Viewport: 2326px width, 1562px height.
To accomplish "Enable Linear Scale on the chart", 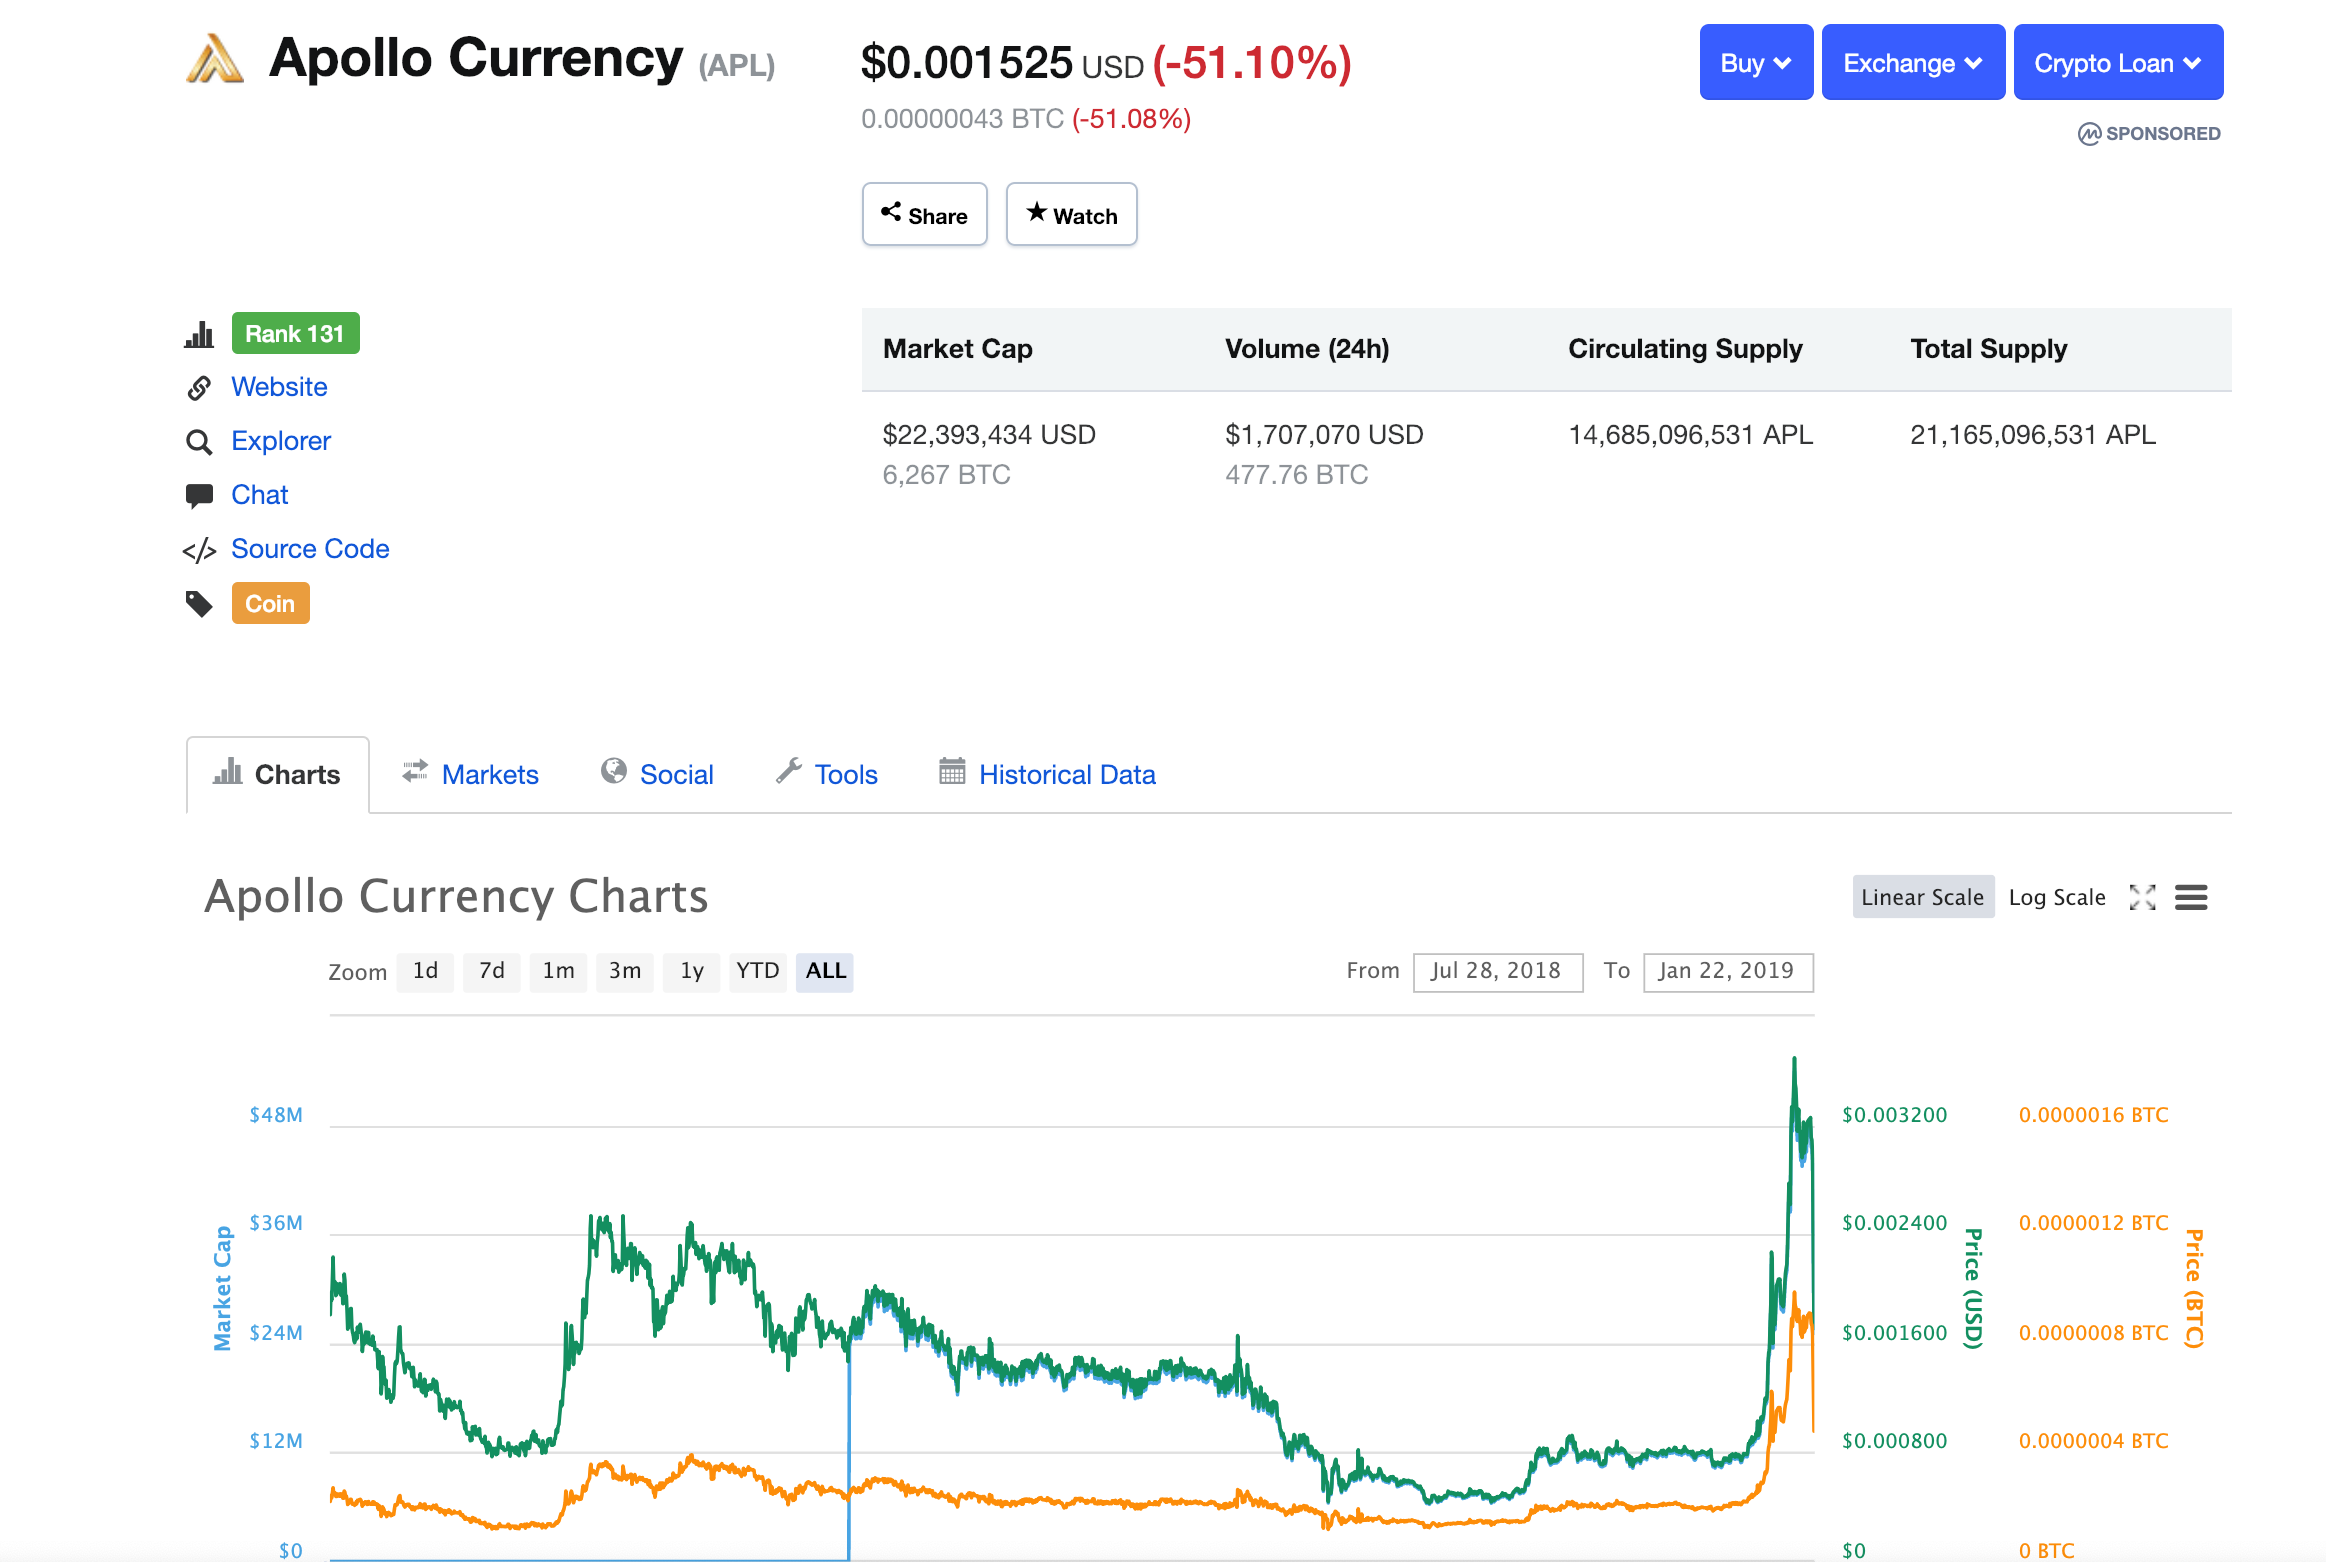I will tap(1922, 897).
